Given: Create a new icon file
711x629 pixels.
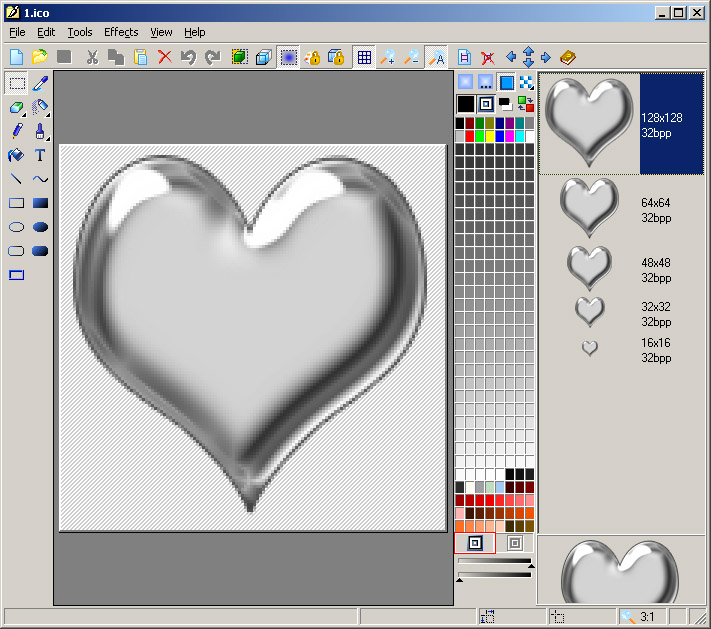Looking at the screenshot, I should (x=16, y=57).
